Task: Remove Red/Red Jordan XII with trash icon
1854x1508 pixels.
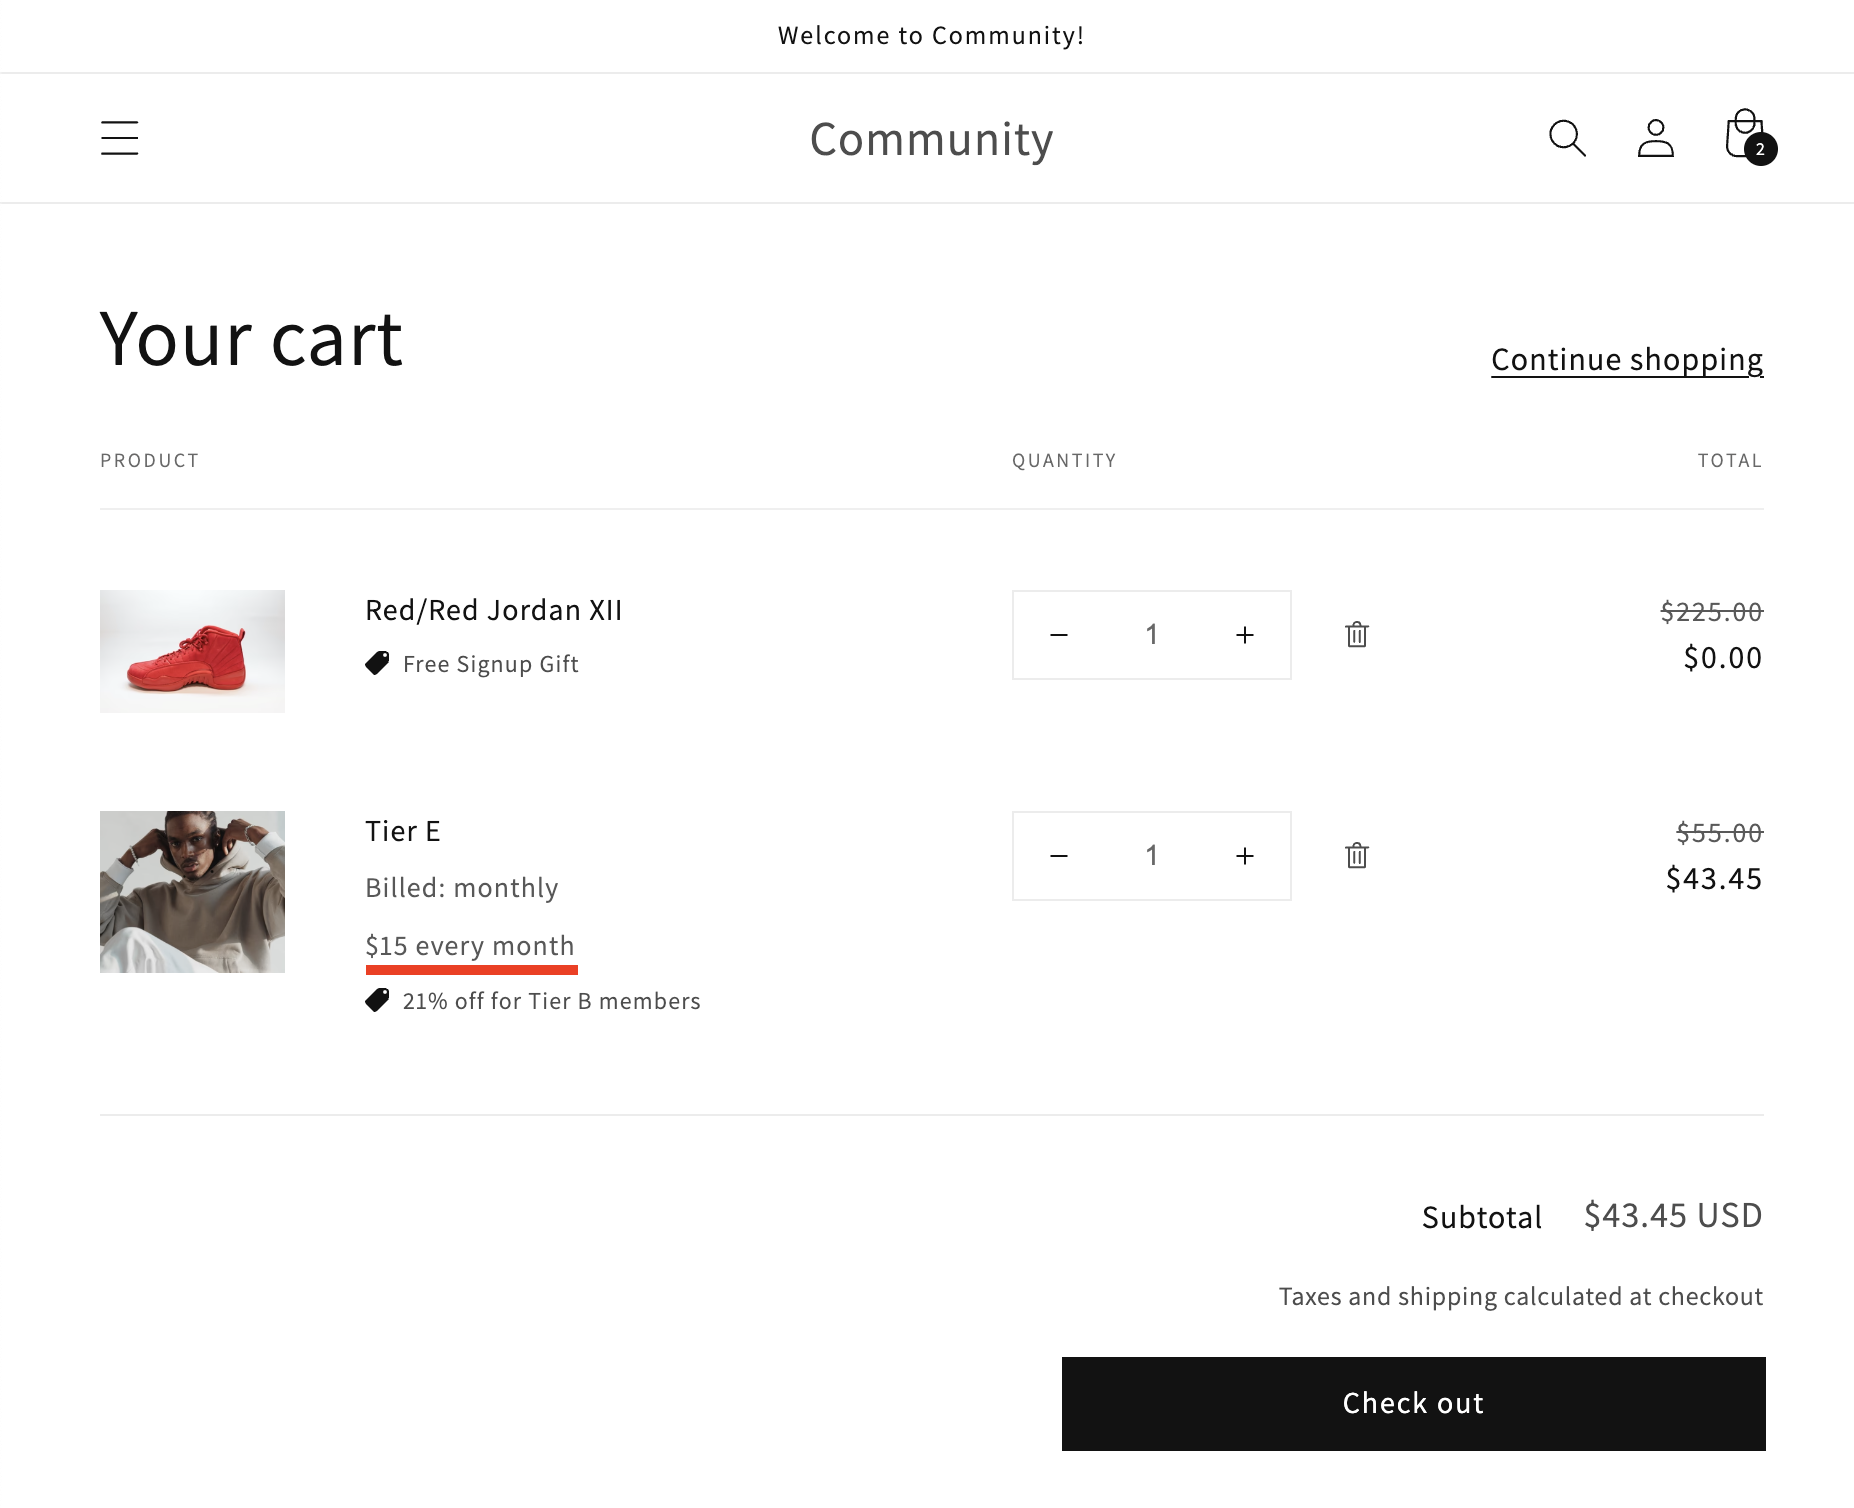Action: tap(1357, 635)
